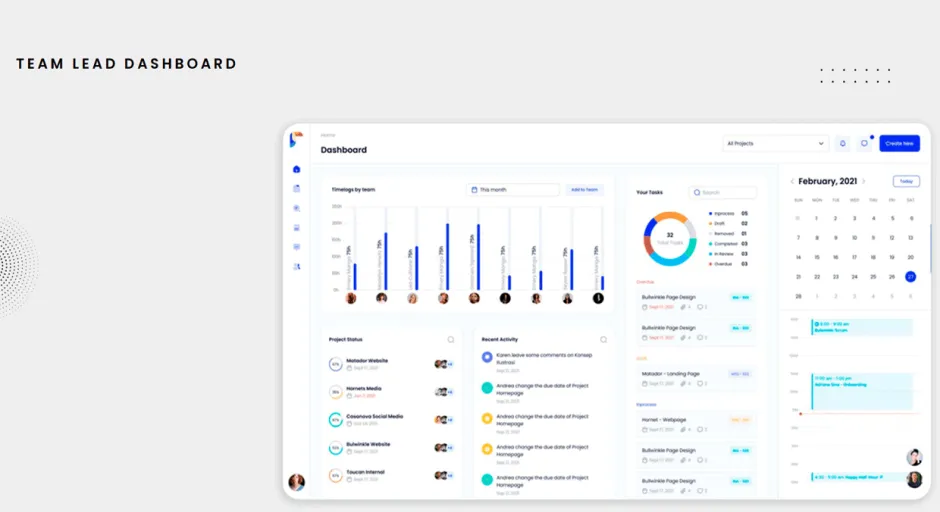Click the Dashboard page title
The width and height of the screenshot is (940, 512).
point(344,150)
